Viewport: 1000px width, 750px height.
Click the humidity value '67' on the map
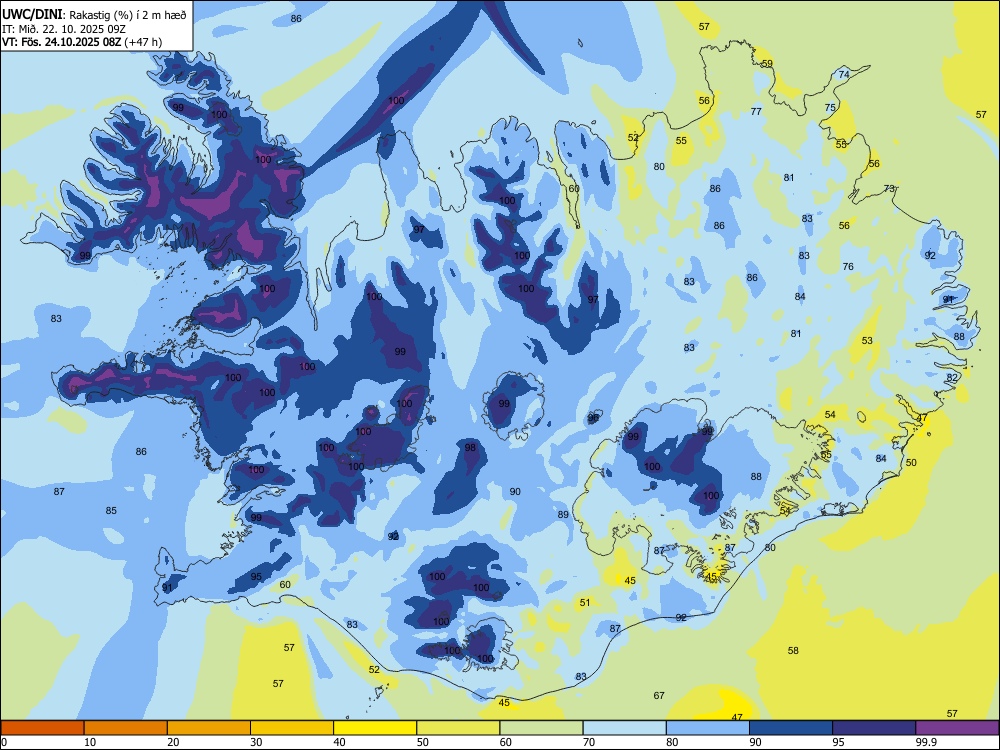click(659, 696)
